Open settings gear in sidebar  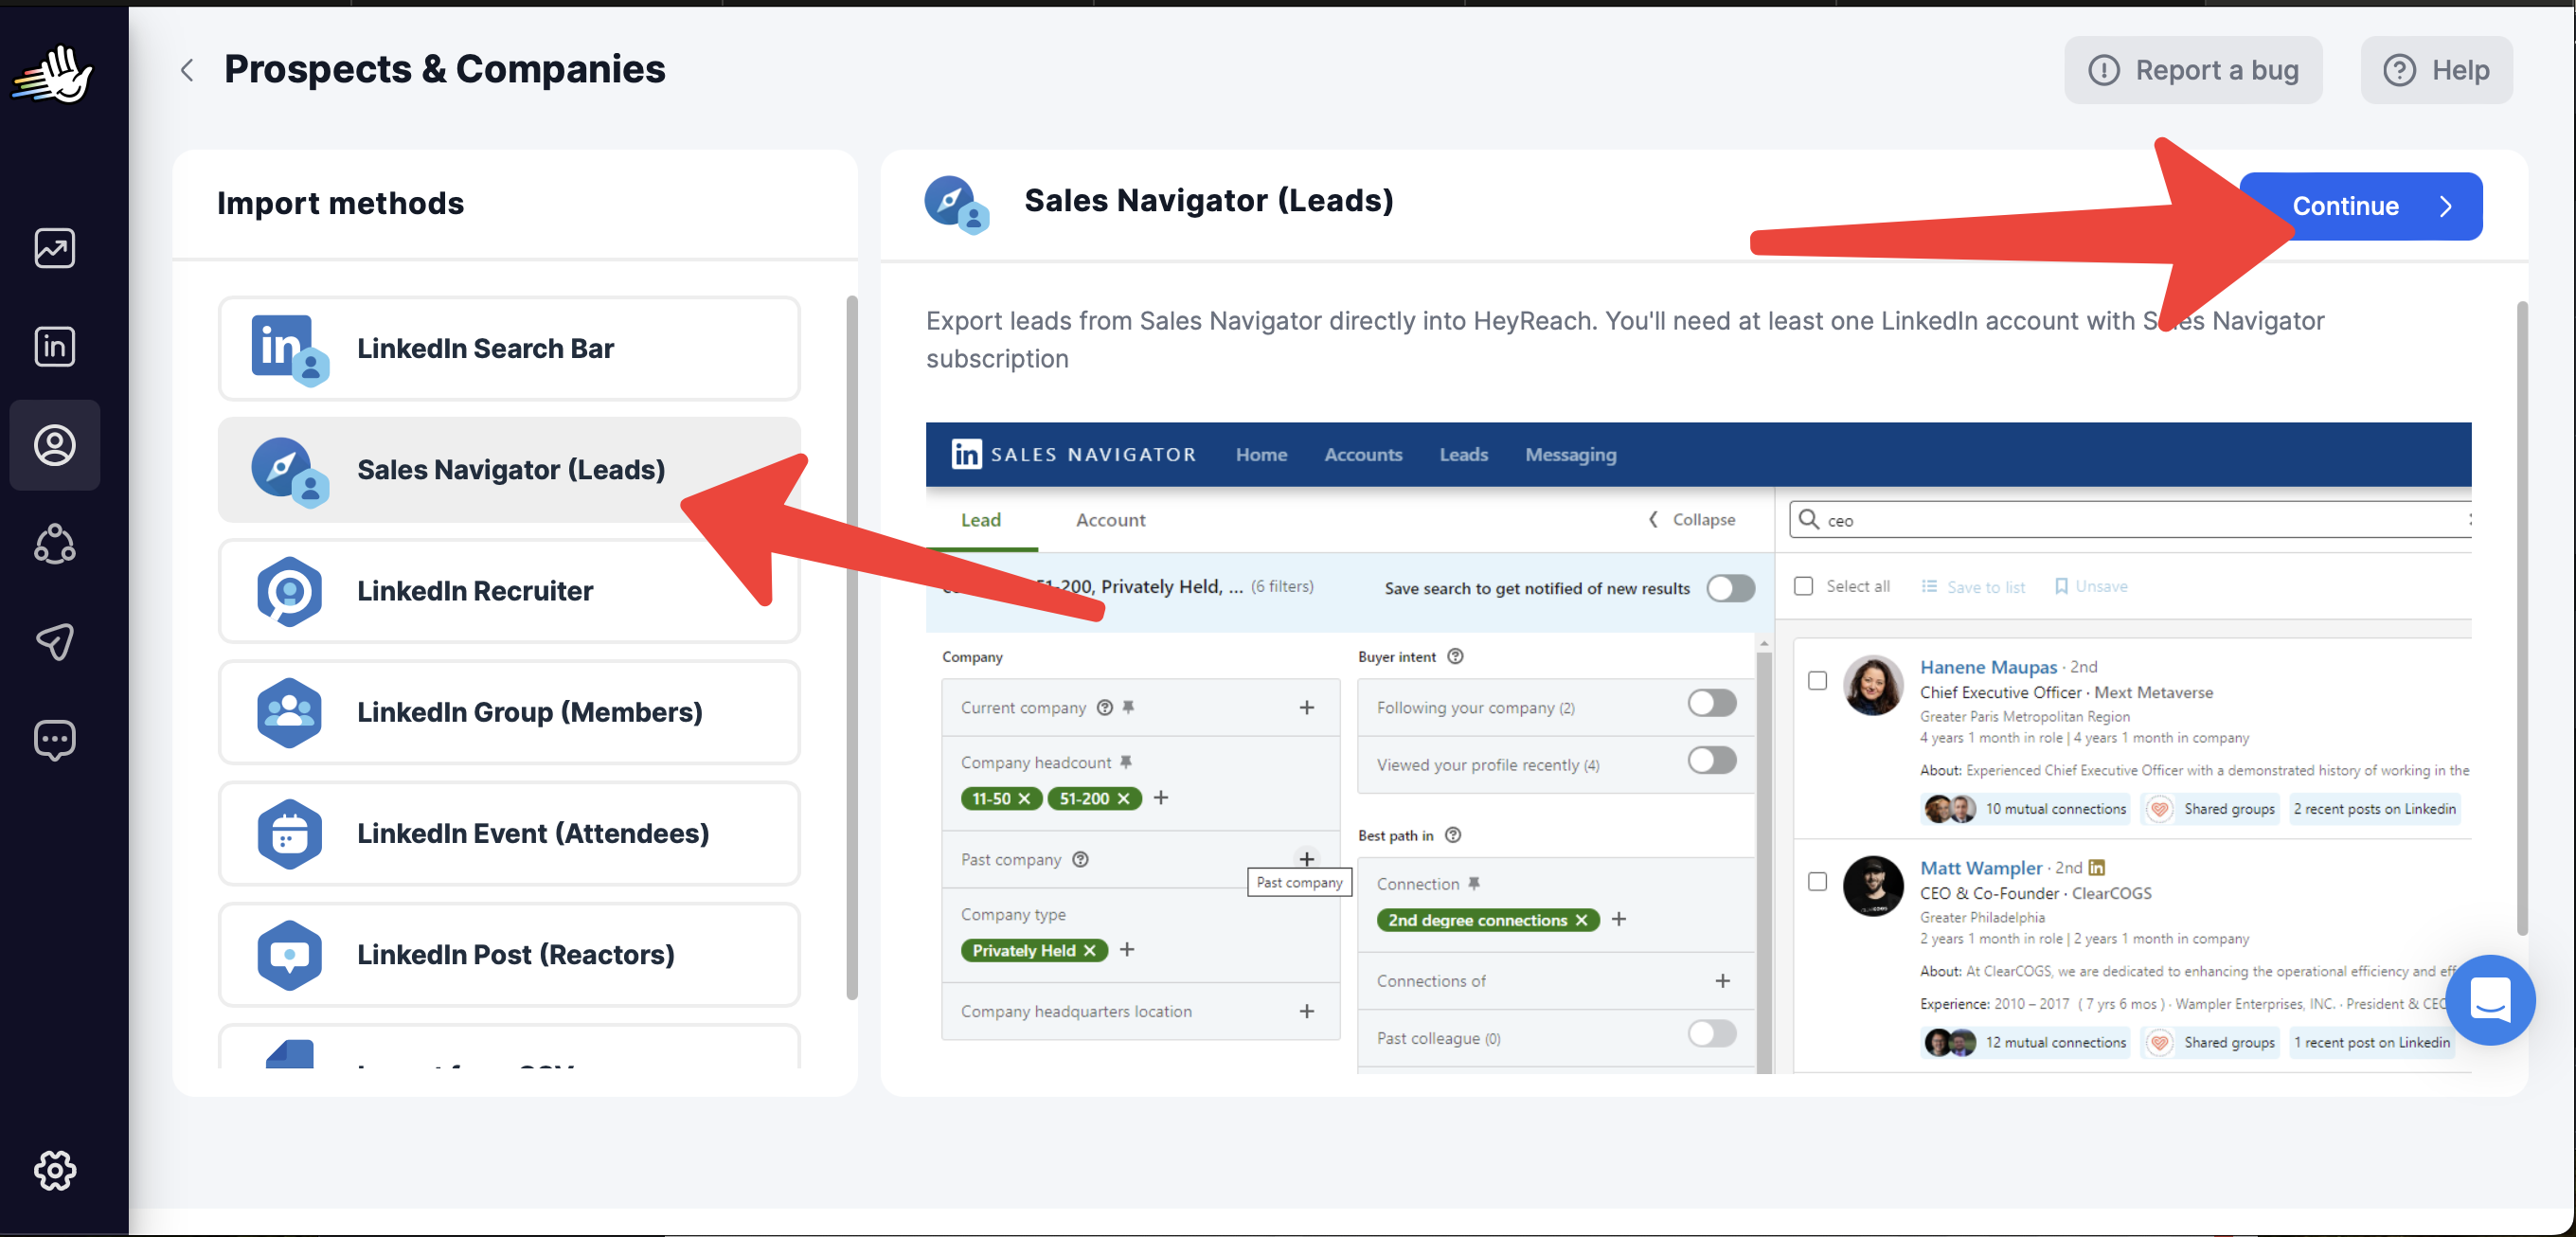[54, 1170]
